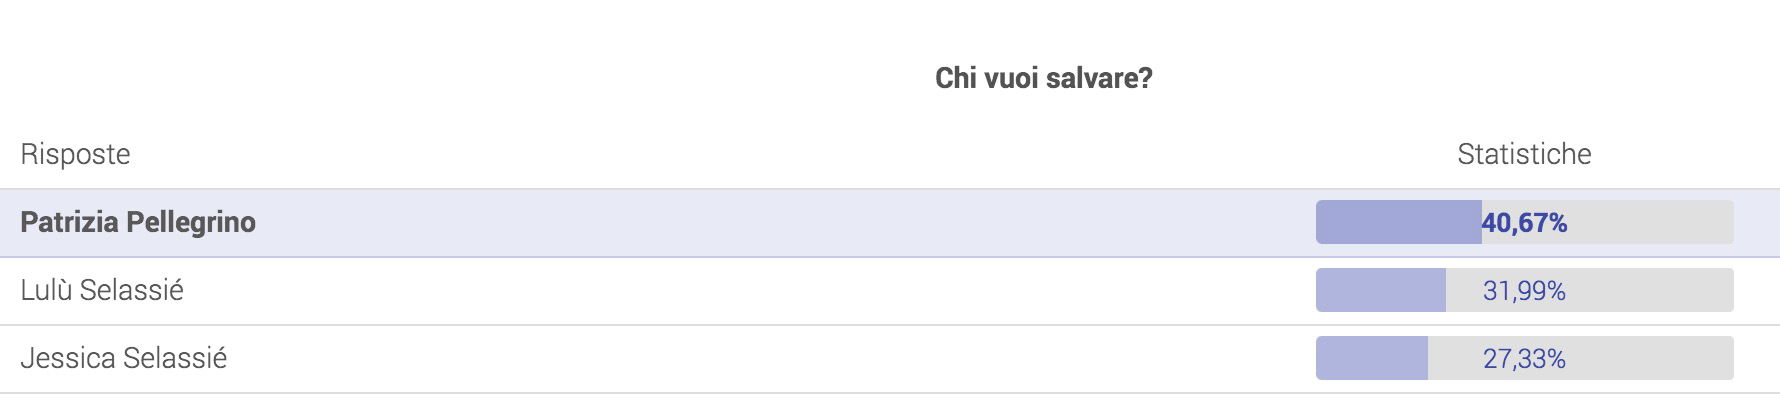1780x414 pixels.
Task: Click filled purple part of Lulù's bar
Action: [1380, 290]
